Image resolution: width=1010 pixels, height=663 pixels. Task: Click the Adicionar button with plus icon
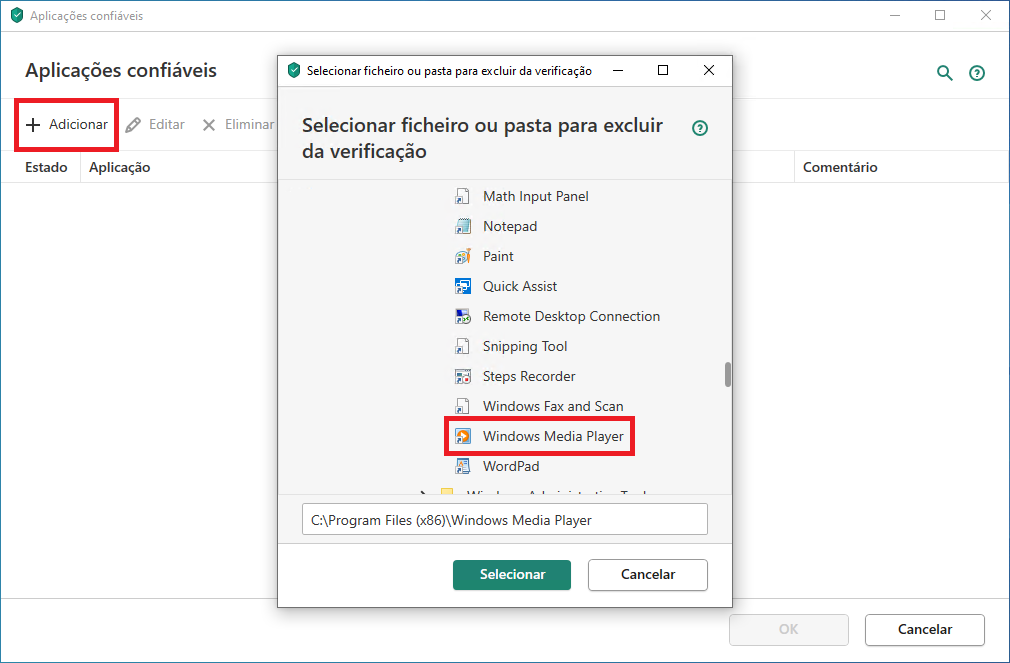[x=66, y=124]
